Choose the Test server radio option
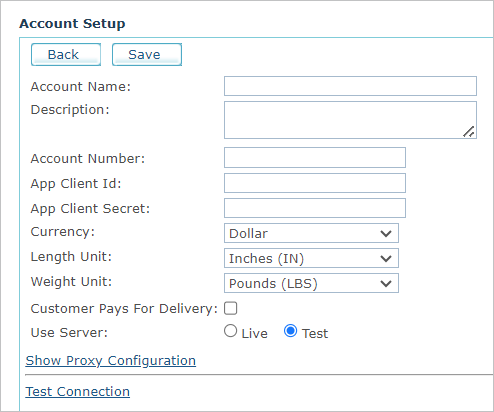The width and height of the screenshot is (494, 412). click(291, 331)
